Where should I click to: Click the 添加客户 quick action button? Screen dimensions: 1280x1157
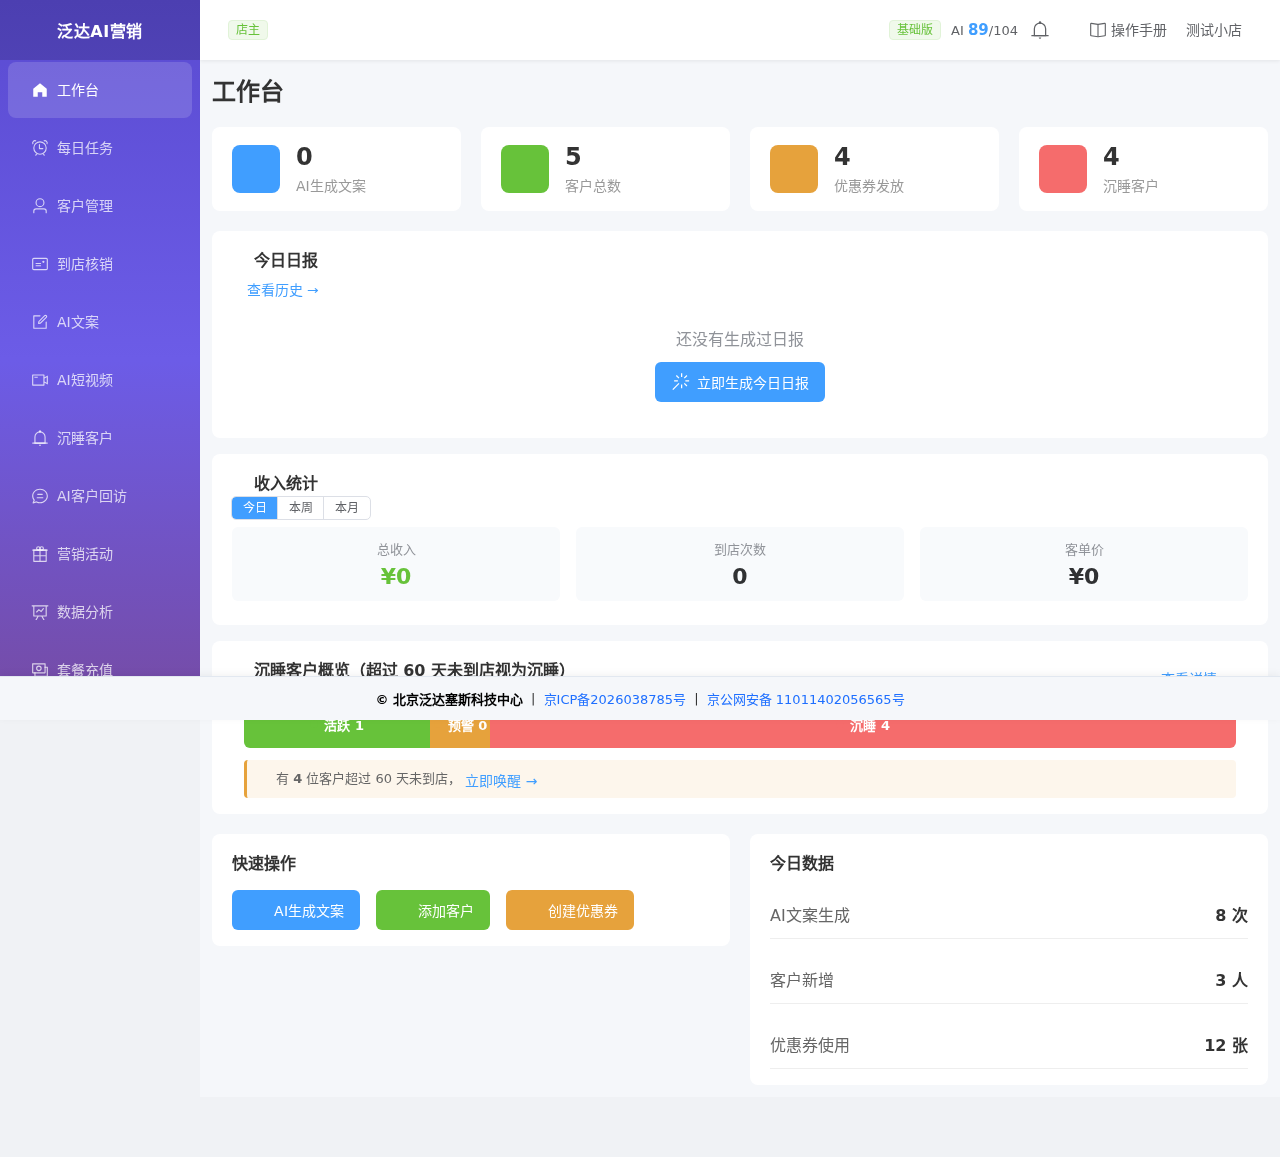pyautogui.click(x=433, y=910)
